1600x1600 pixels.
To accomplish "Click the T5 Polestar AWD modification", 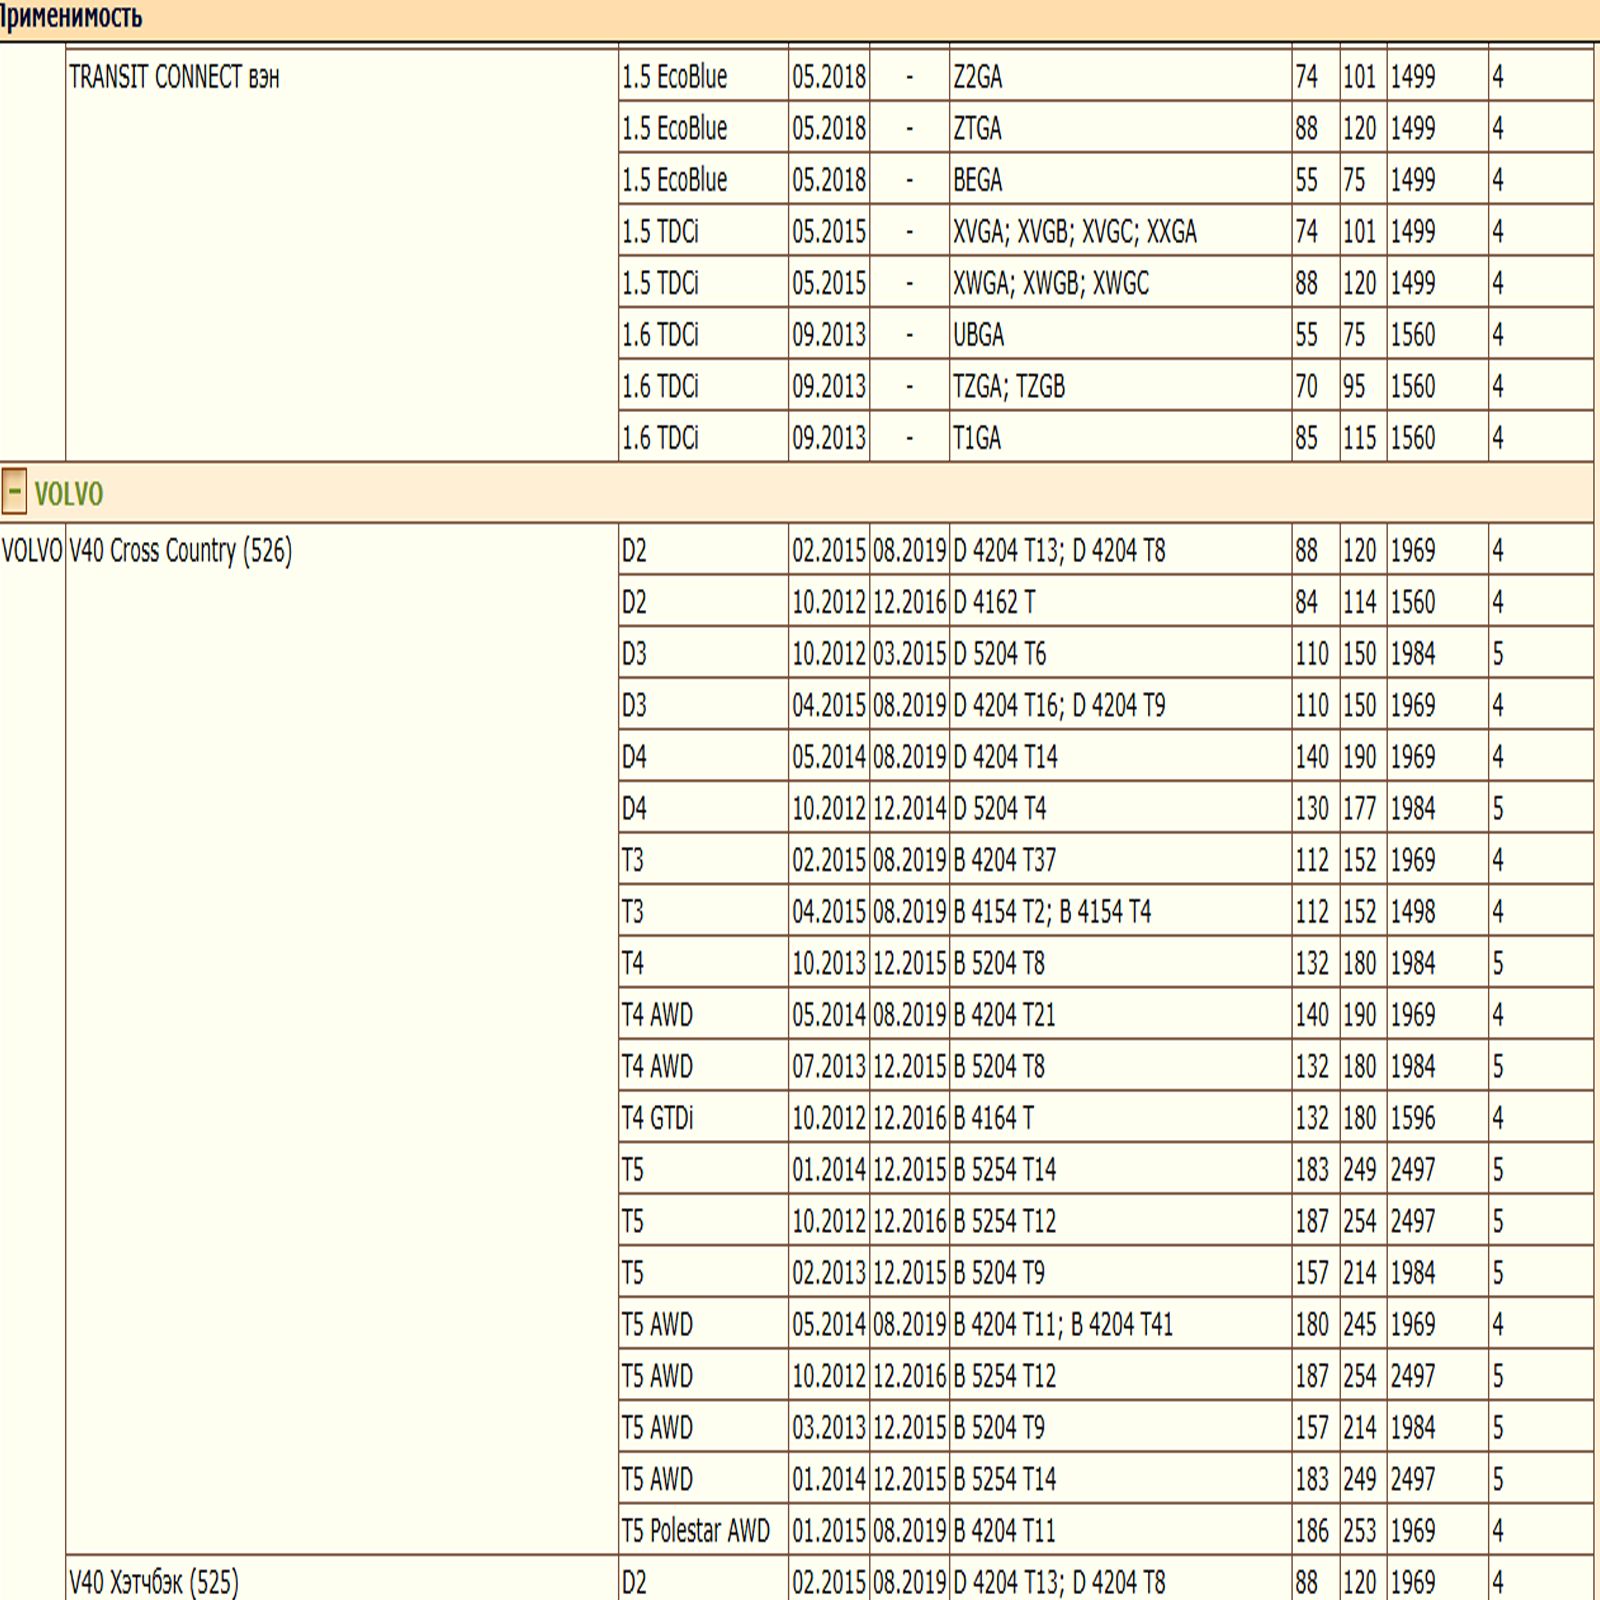I will 695,1531.
